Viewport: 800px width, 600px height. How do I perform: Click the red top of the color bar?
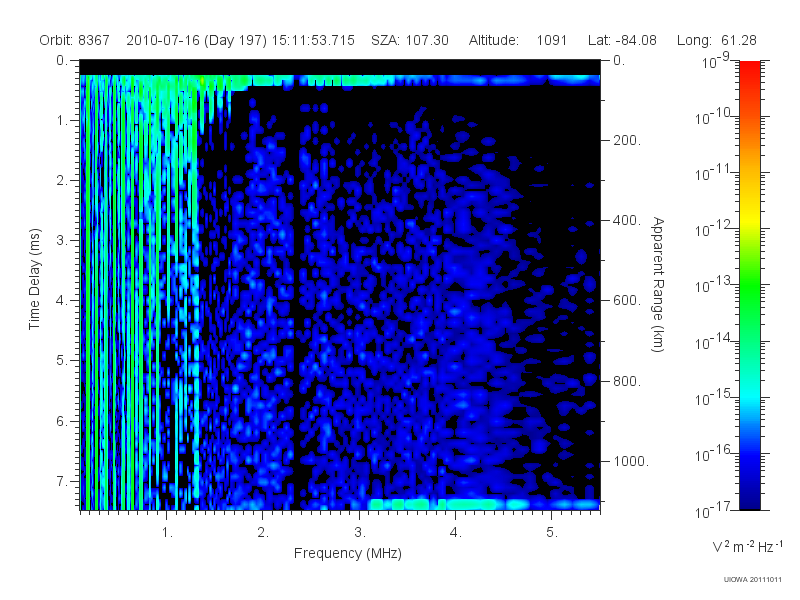tap(750, 69)
